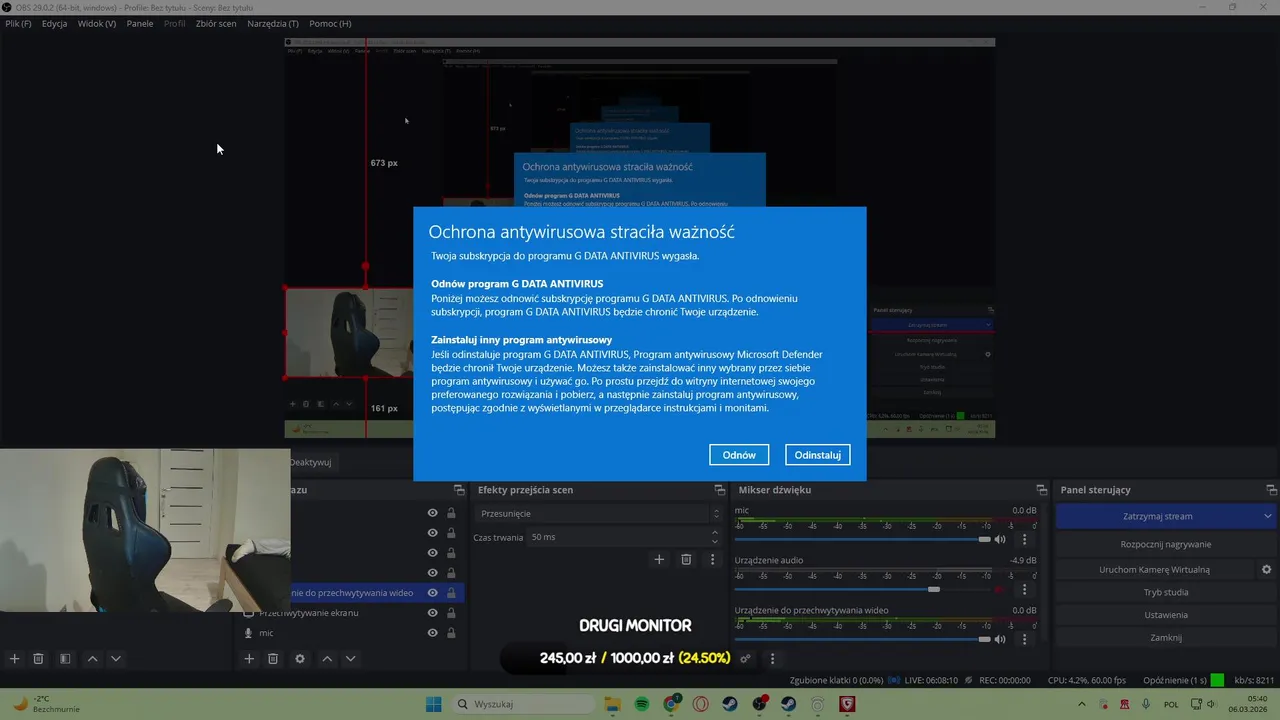The image size is (1280, 720).
Task: Open Ustawienia from control panel
Action: tap(1166, 615)
